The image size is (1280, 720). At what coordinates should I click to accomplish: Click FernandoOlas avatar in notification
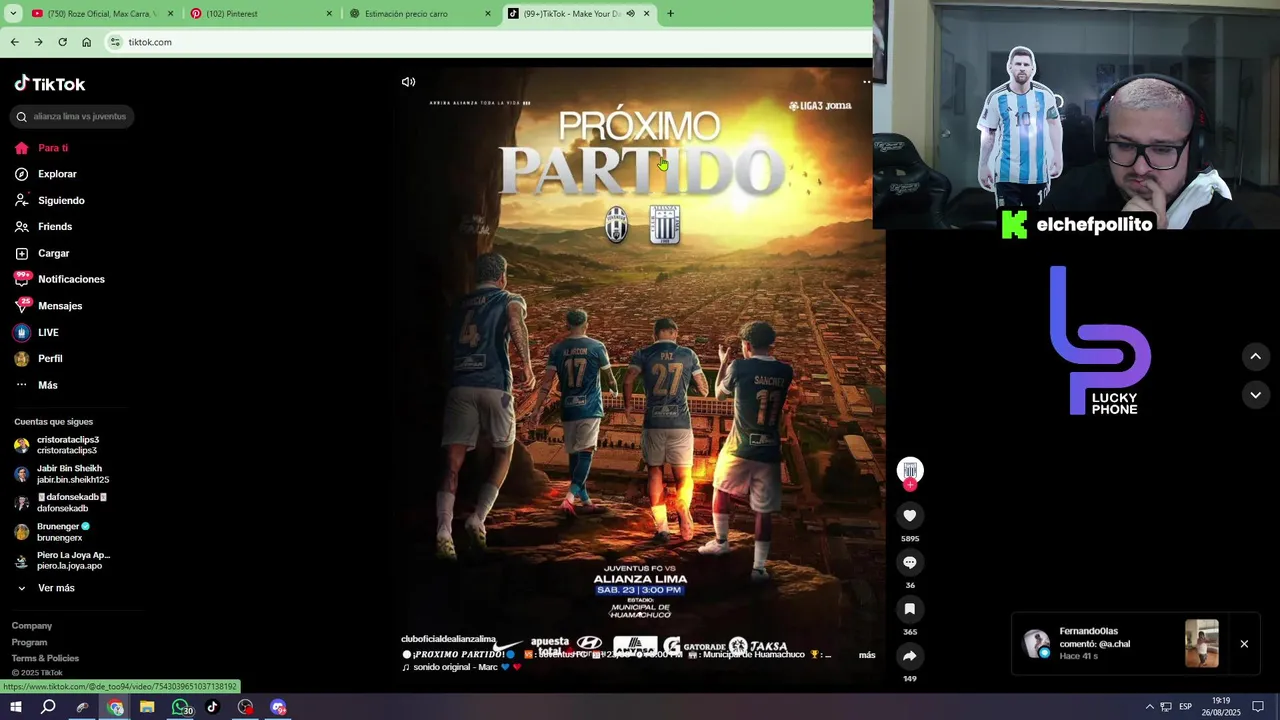pyautogui.click(x=1037, y=643)
